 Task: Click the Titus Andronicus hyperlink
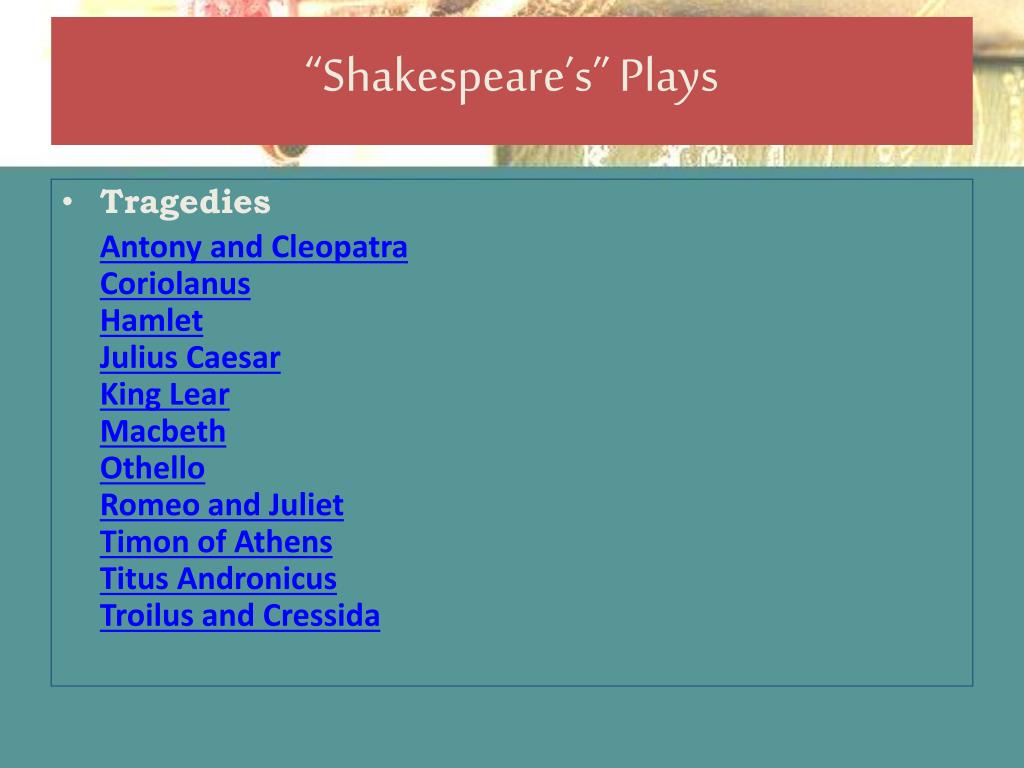click(x=218, y=579)
